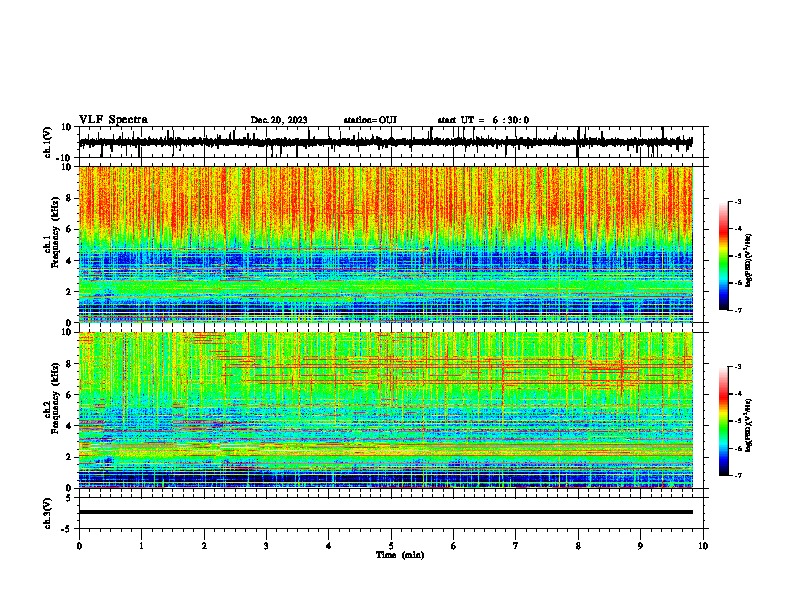The height and width of the screenshot is (612, 792).
Task: Click the 8 kHz tick on ch.1 frequency axis
Action: pyautogui.click(x=69, y=198)
